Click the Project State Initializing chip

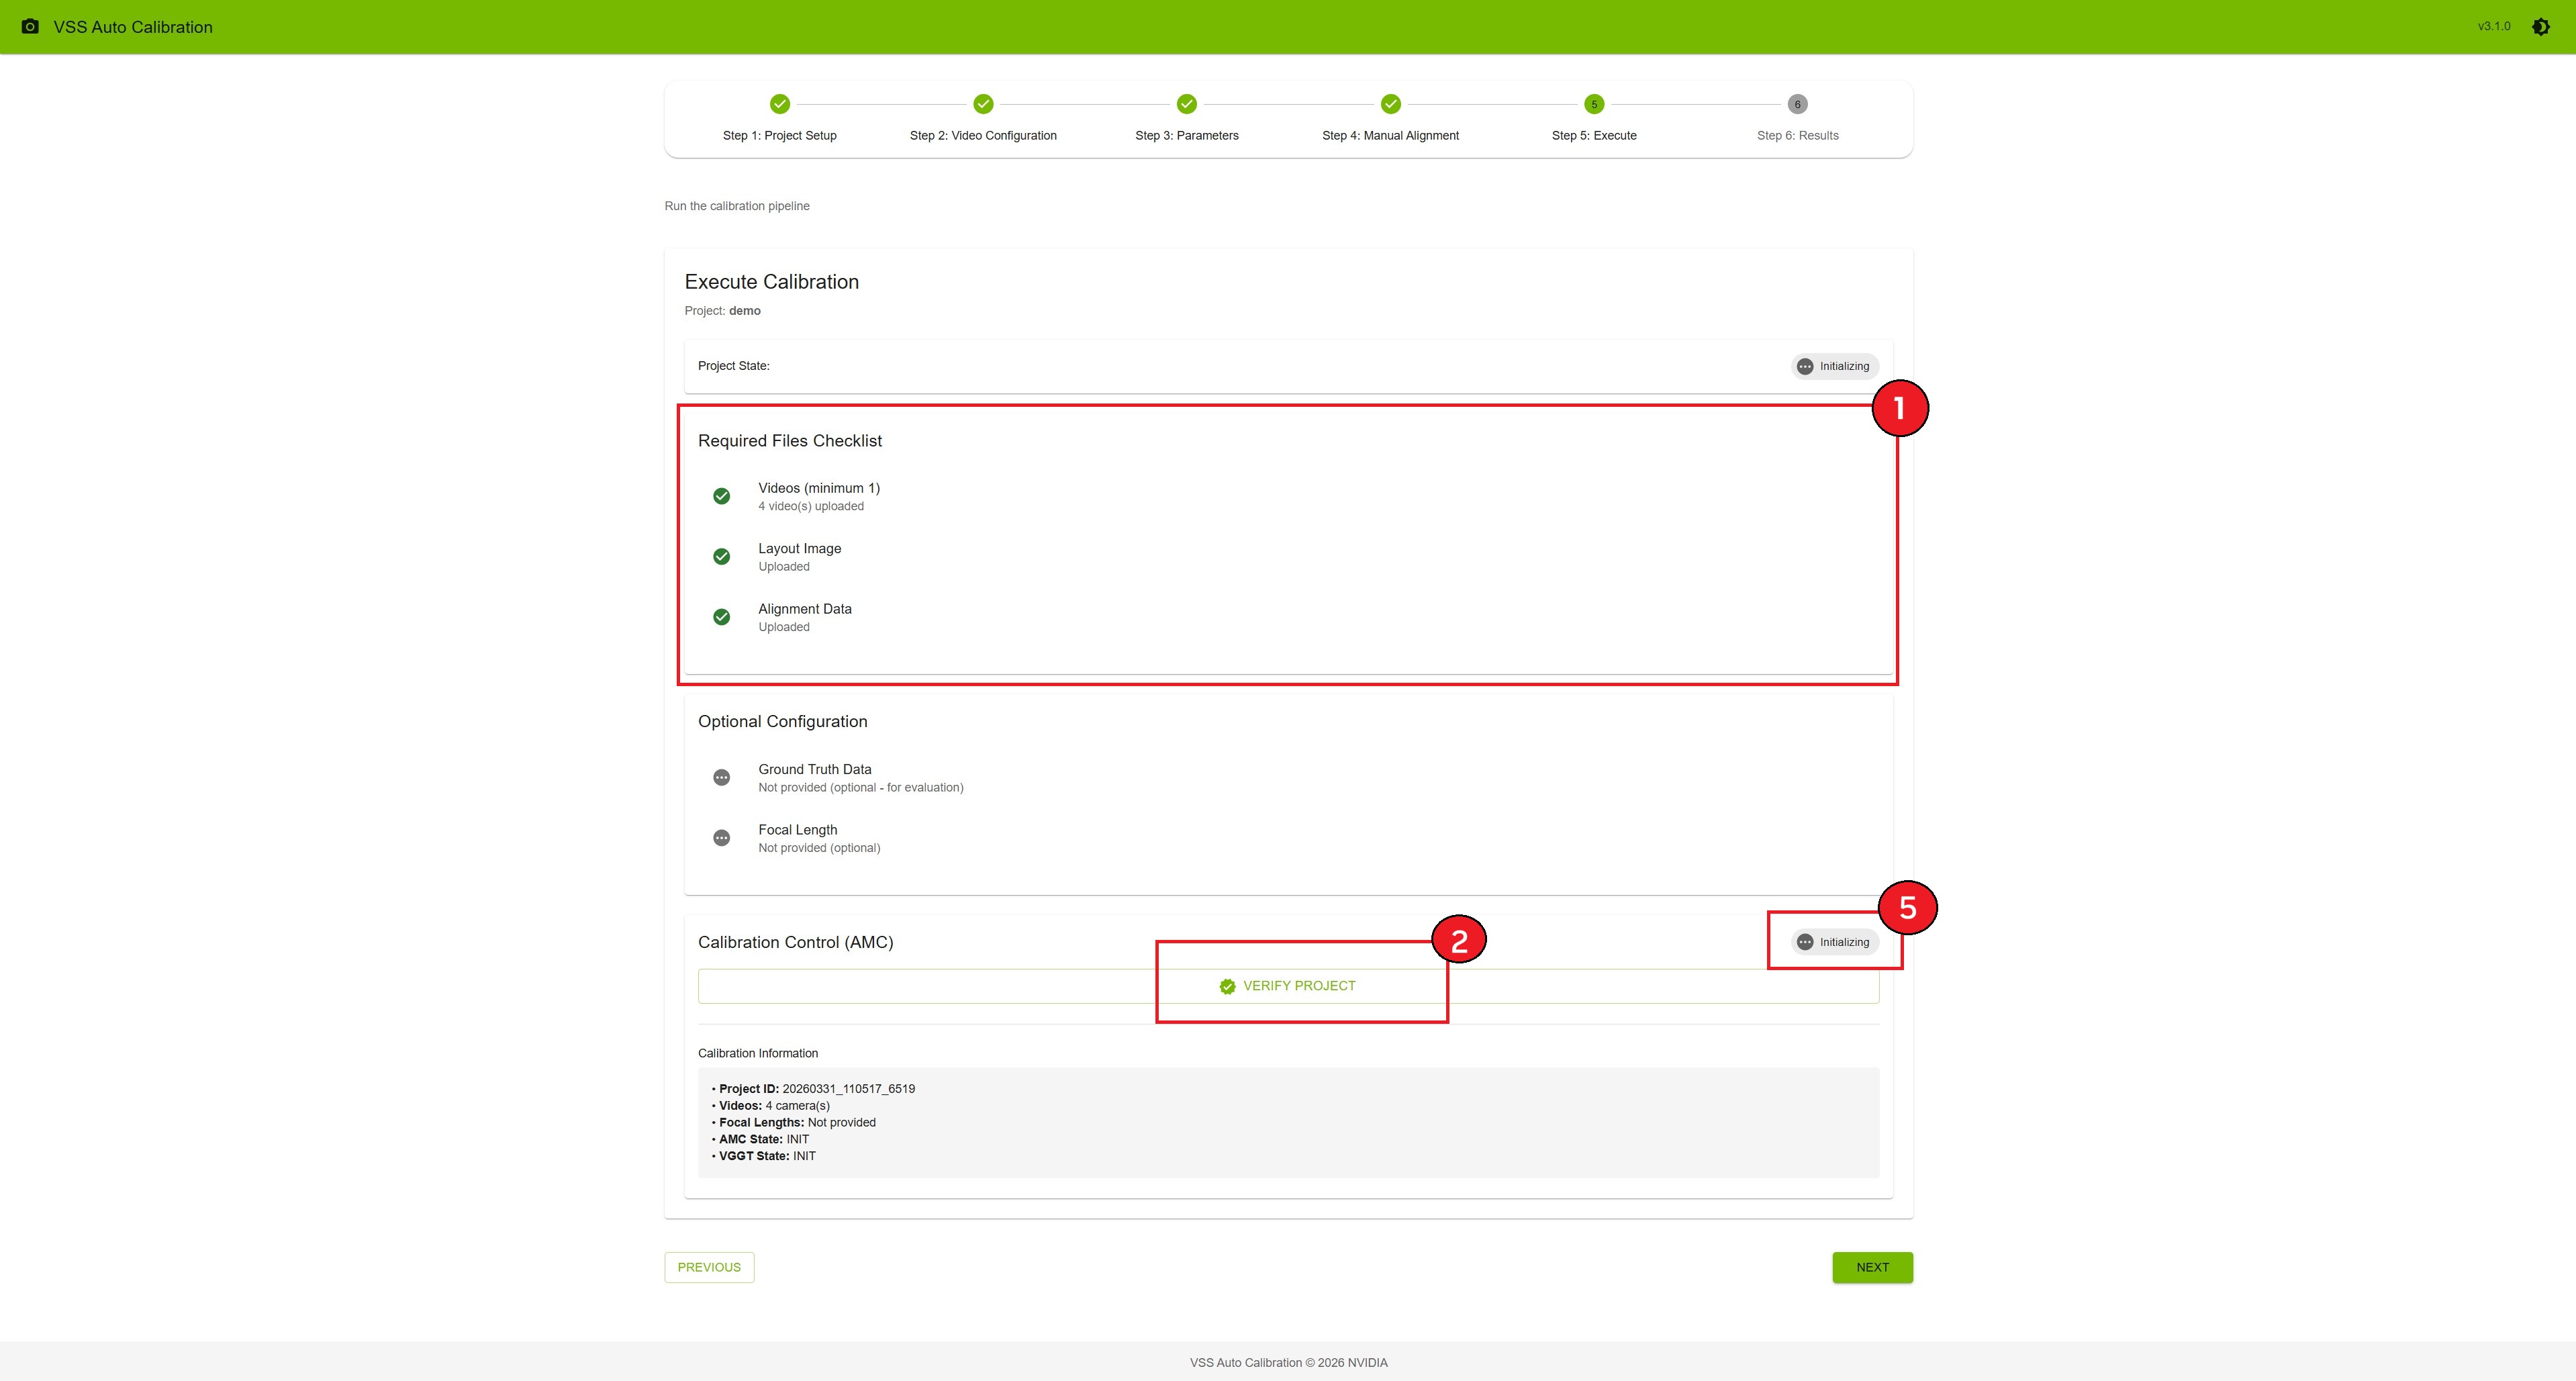coord(1834,366)
